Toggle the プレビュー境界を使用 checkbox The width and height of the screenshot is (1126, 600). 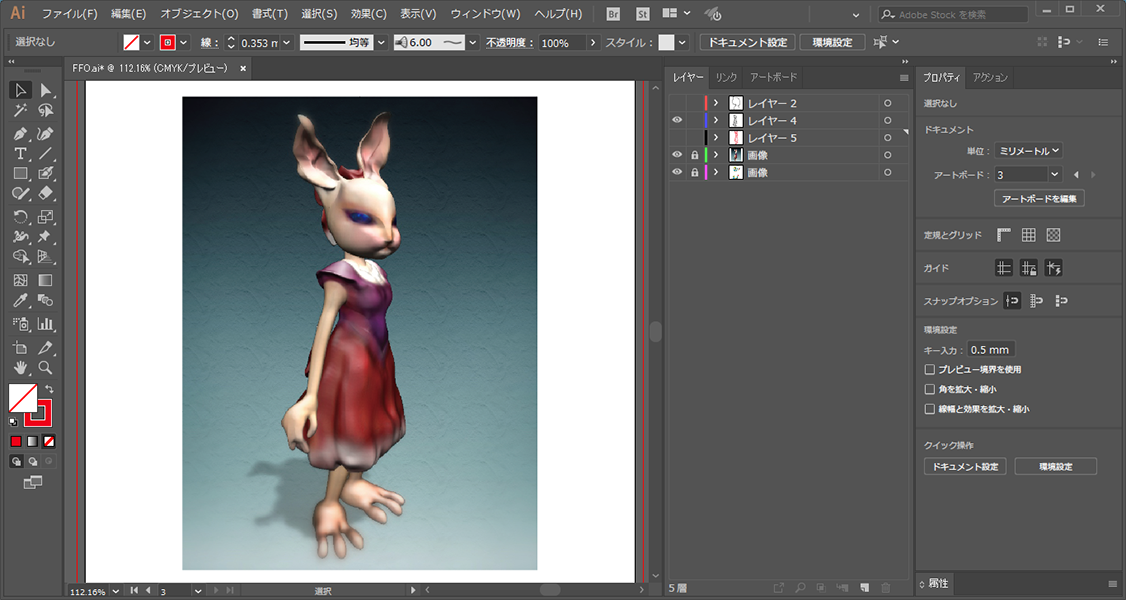pyautogui.click(x=929, y=370)
